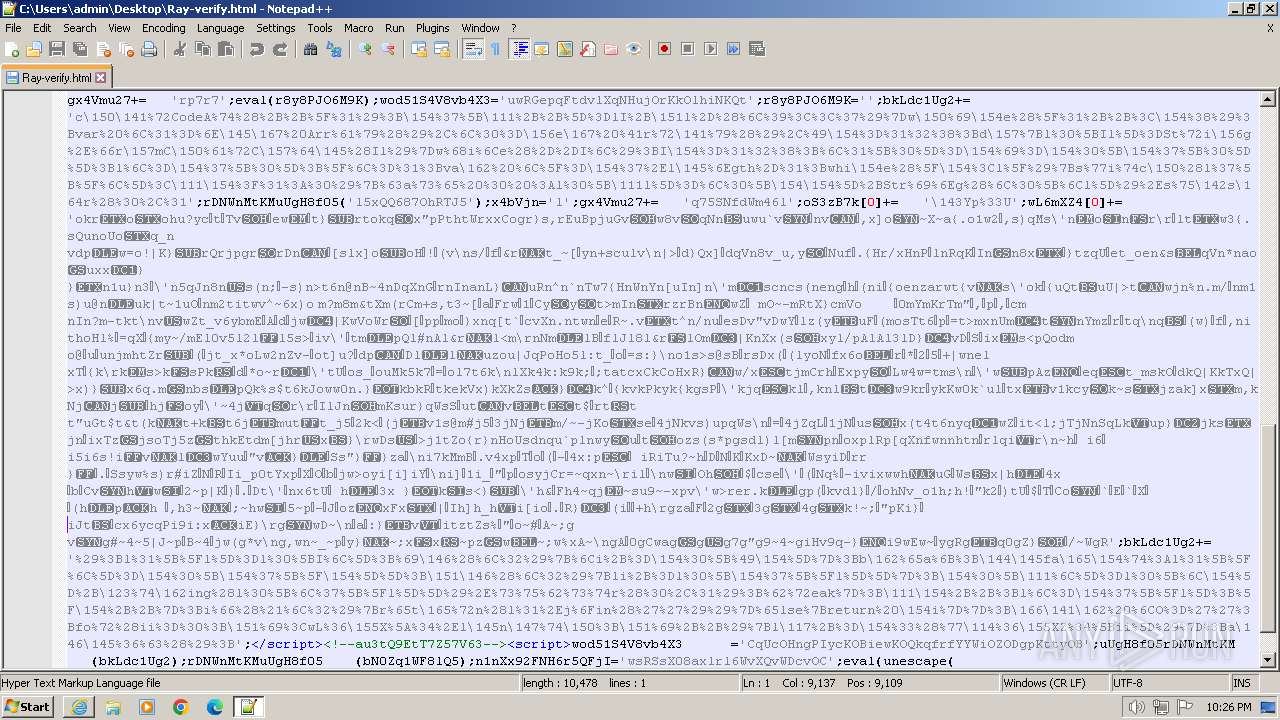Image resolution: width=1280 pixels, height=720 pixels.
Task: Open the Language menu
Action: (220, 28)
